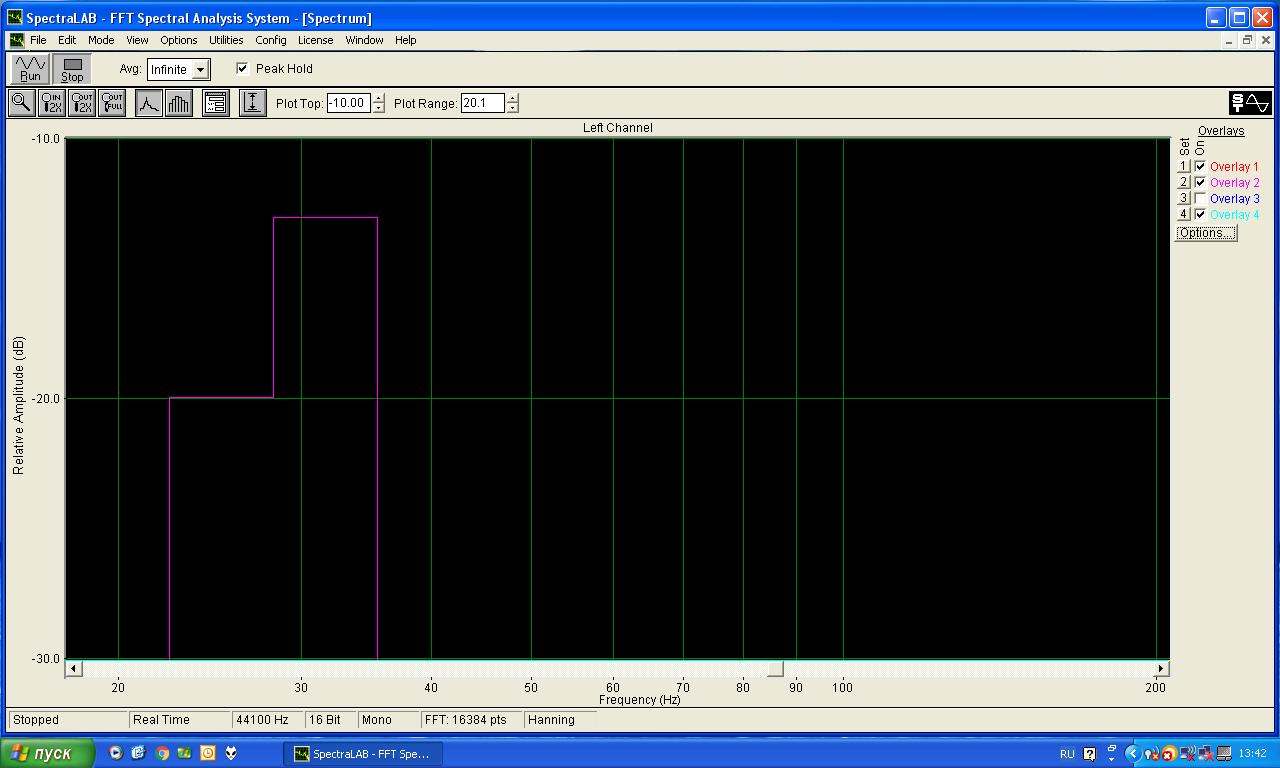Viewport: 1280px width, 768px height.
Task: Disable the Overlay 1 checkbox
Action: [1200, 167]
